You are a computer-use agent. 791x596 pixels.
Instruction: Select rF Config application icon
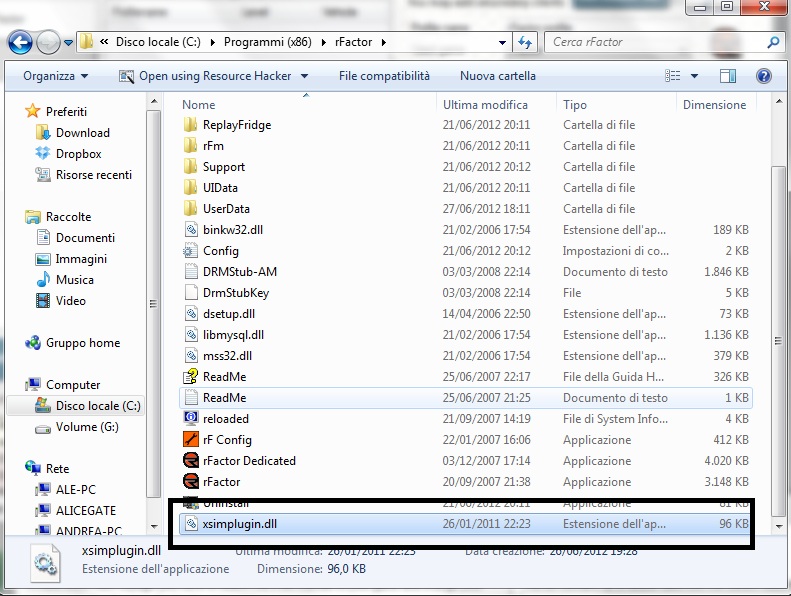click(x=191, y=440)
